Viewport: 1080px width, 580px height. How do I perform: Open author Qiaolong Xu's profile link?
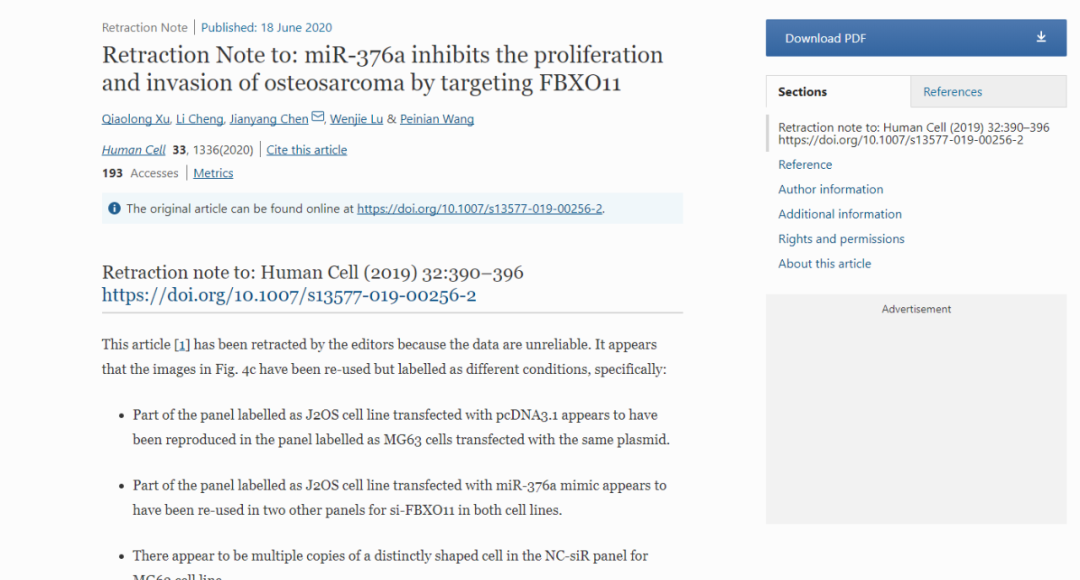coord(135,119)
